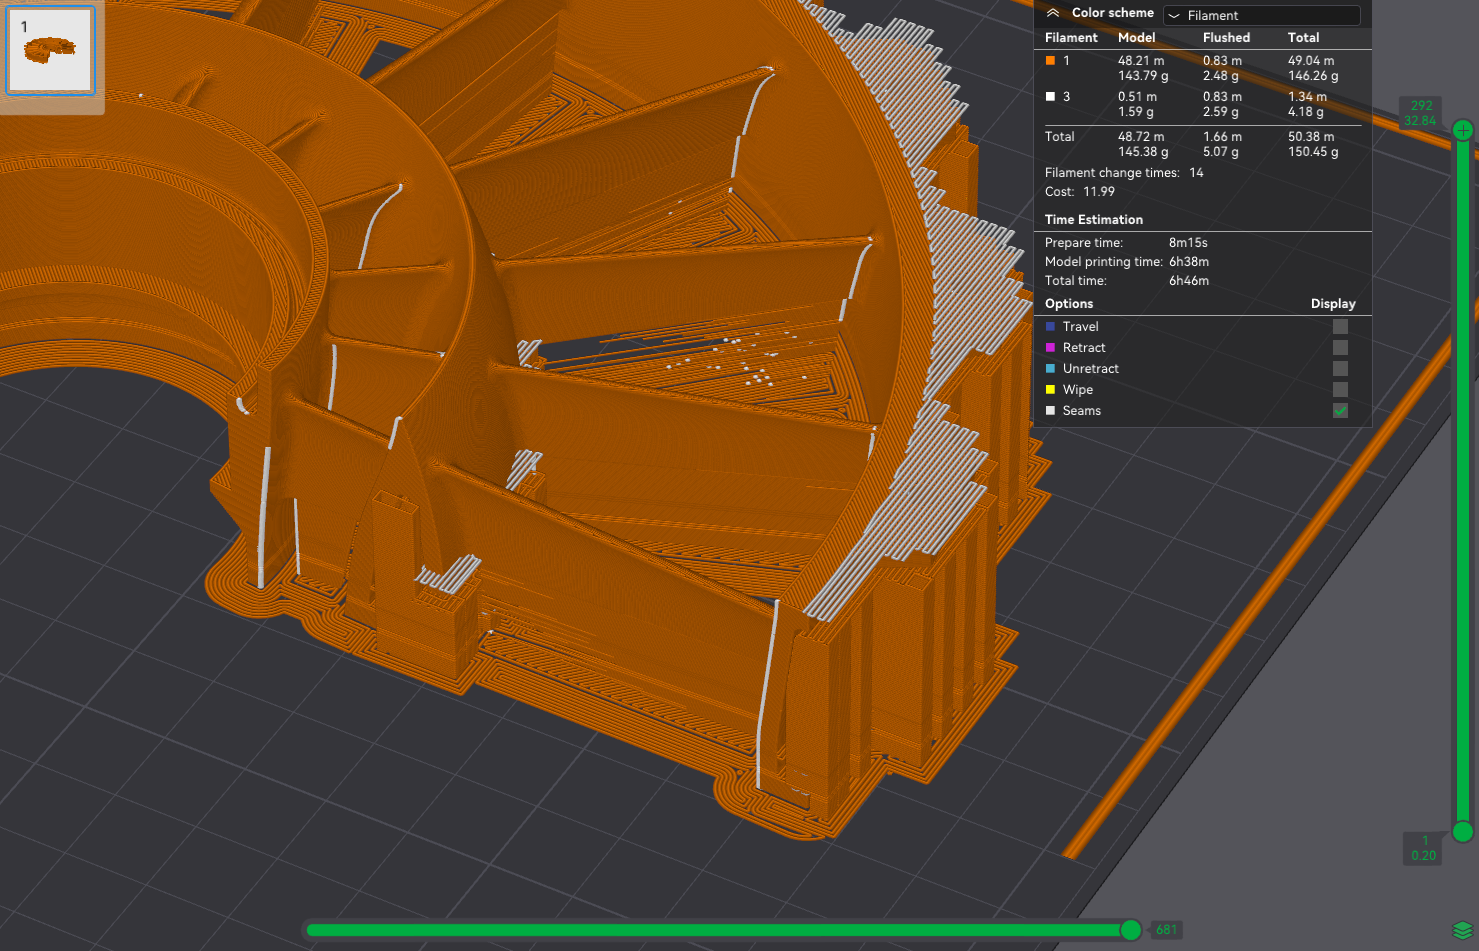This screenshot has width=1479, height=951.
Task: Click Total time value 6h46m
Action: point(1189,281)
